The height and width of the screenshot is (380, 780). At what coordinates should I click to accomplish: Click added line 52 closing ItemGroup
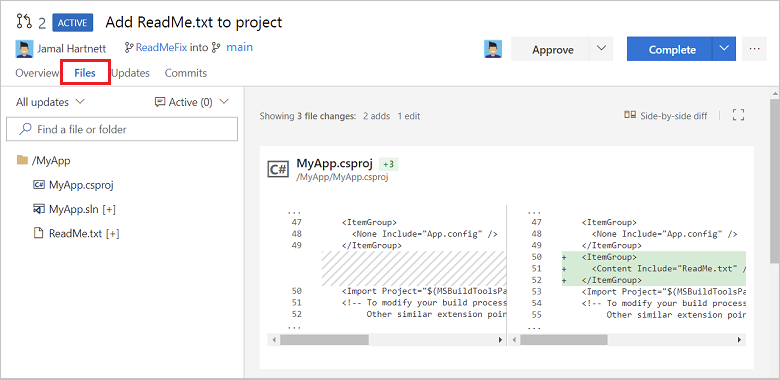click(654, 280)
